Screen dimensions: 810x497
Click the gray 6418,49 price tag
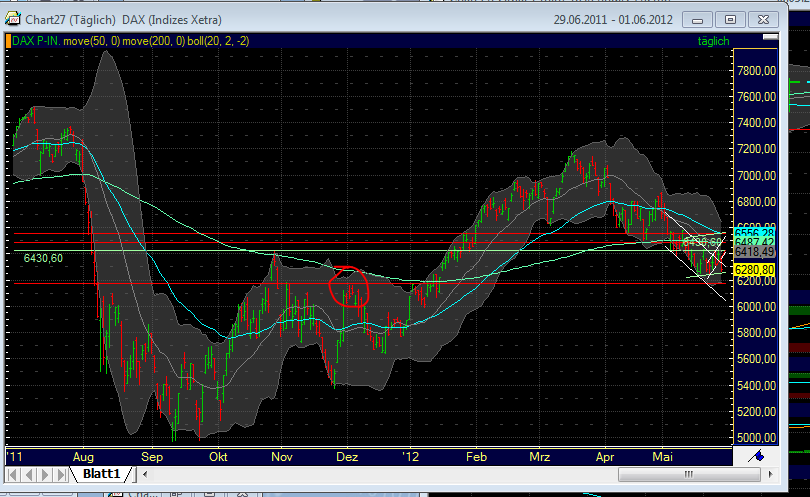pos(755,252)
